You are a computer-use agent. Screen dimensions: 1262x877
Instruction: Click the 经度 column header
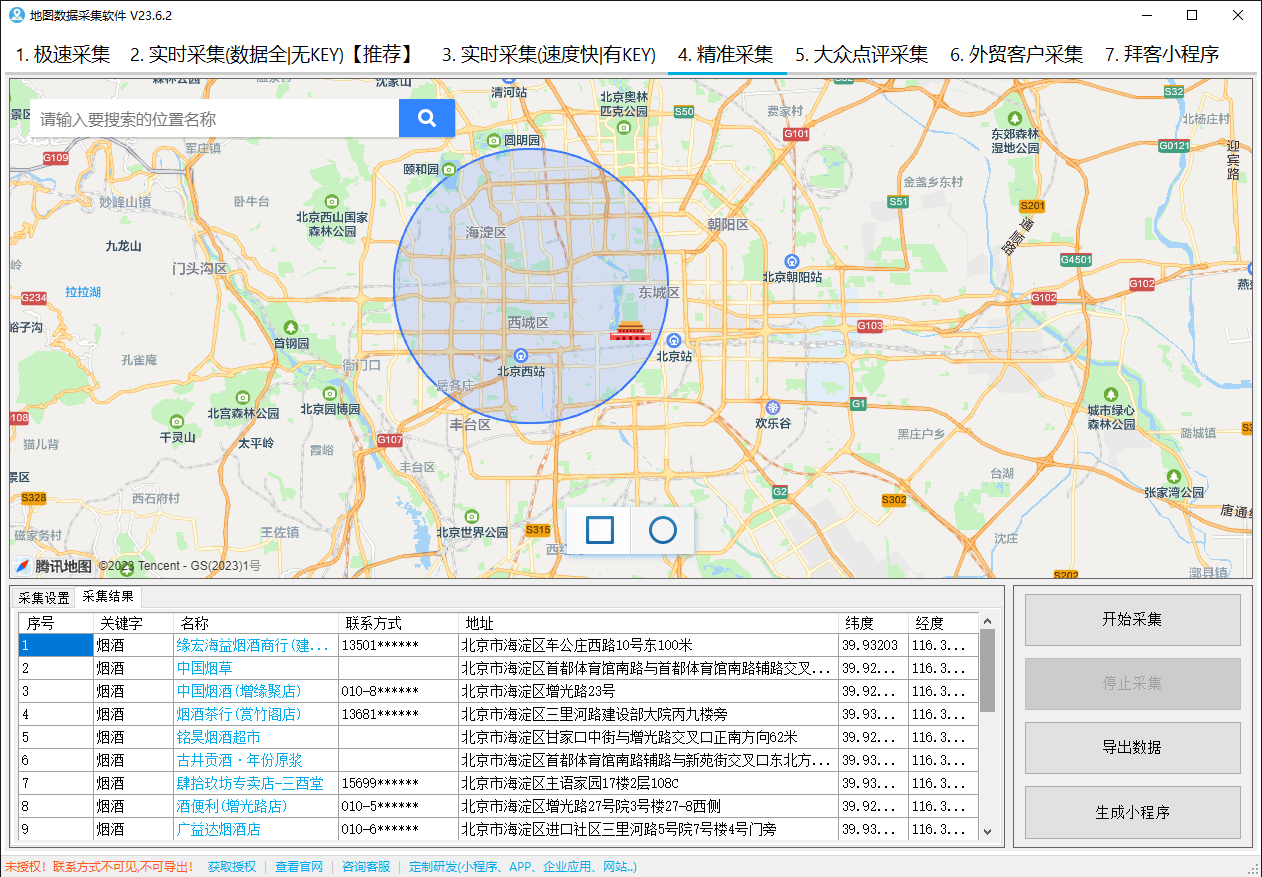(943, 623)
